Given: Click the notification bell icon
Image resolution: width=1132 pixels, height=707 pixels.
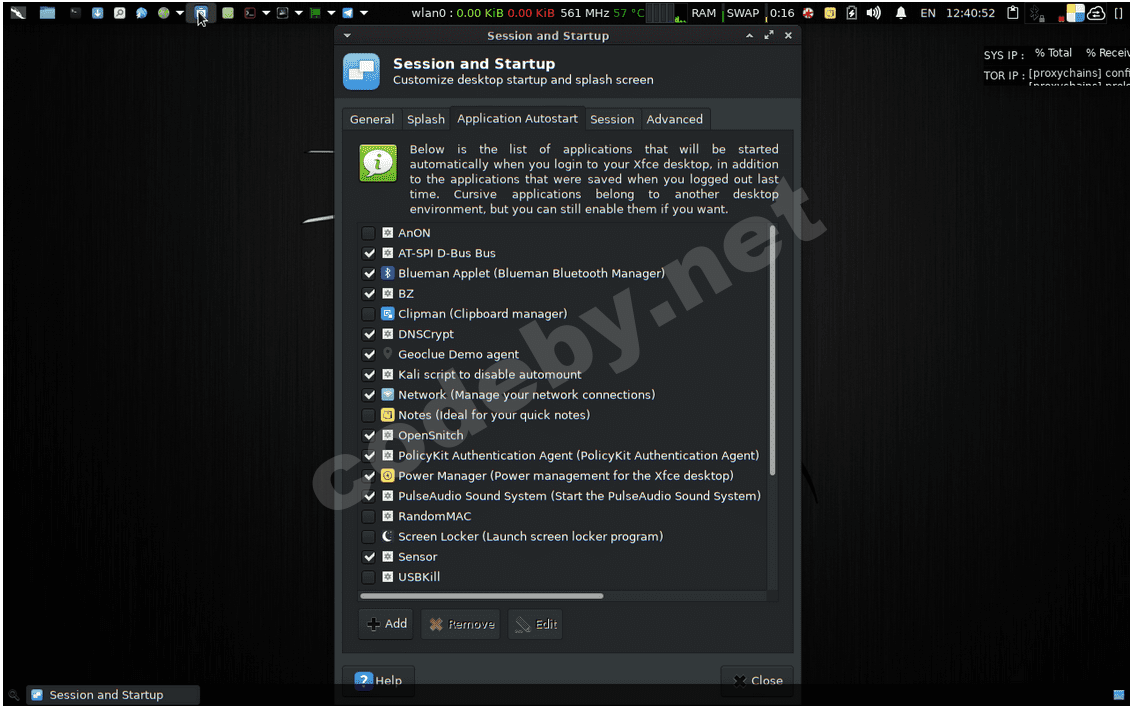Looking at the screenshot, I should tap(901, 13).
